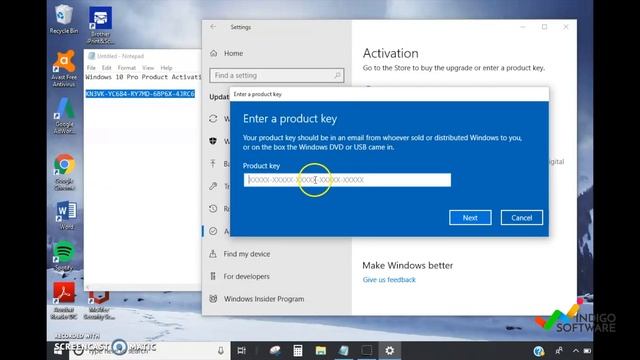Open the View menu in Notepad
Image resolution: width=640 pixels, height=360 pixels.
[x=148, y=68]
